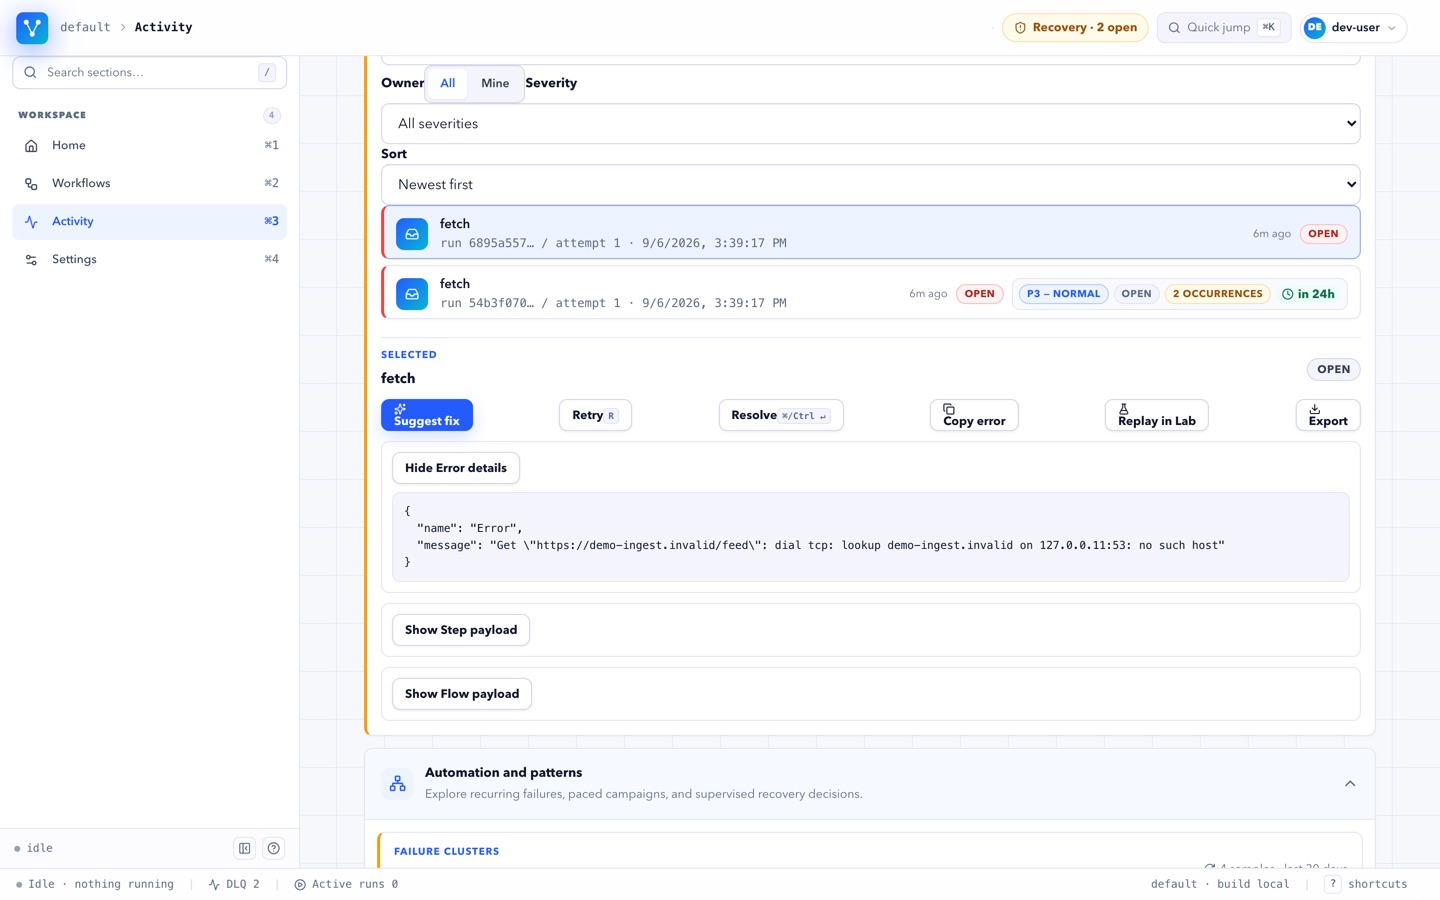Image resolution: width=1440 pixels, height=900 pixels.
Task: Show Flow payload section
Action: pos(462,694)
